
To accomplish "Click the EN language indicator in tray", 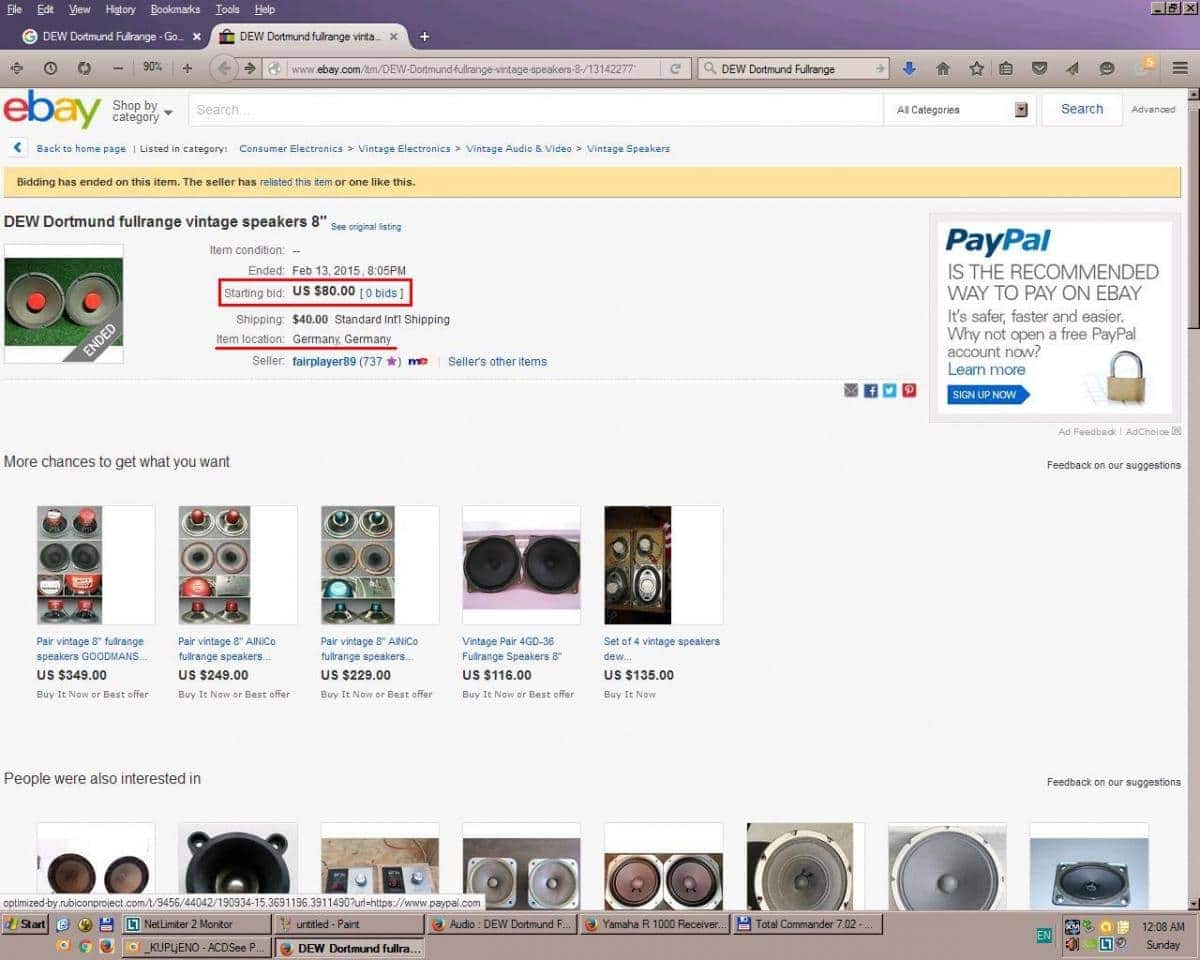I will (x=1044, y=936).
